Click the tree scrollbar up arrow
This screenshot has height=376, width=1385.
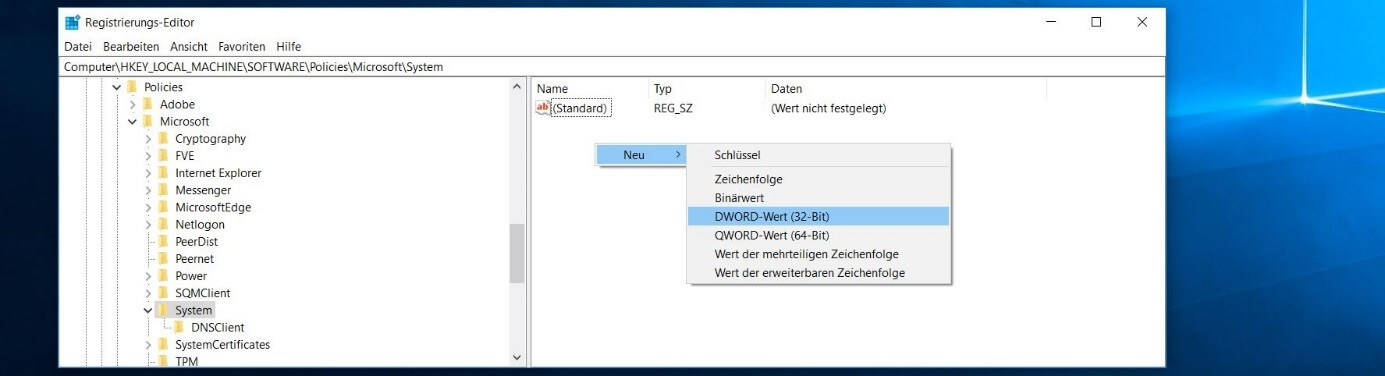pos(517,87)
